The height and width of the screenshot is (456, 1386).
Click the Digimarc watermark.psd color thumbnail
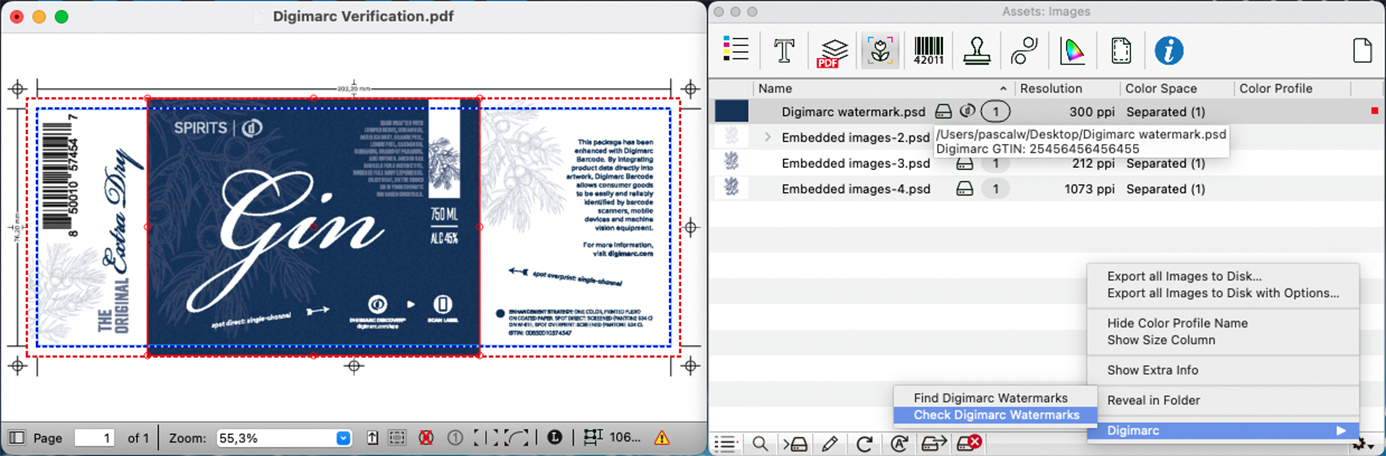tap(732, 111)
